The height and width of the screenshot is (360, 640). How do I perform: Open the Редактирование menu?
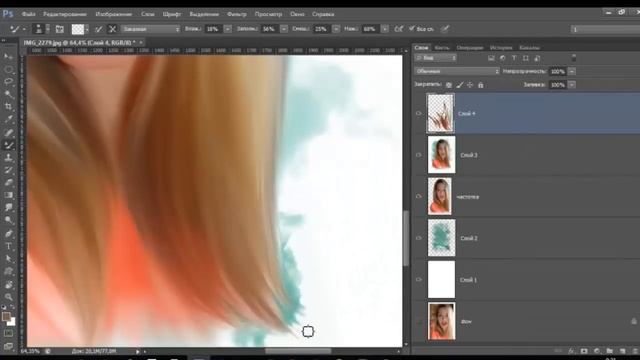[65, 14]
